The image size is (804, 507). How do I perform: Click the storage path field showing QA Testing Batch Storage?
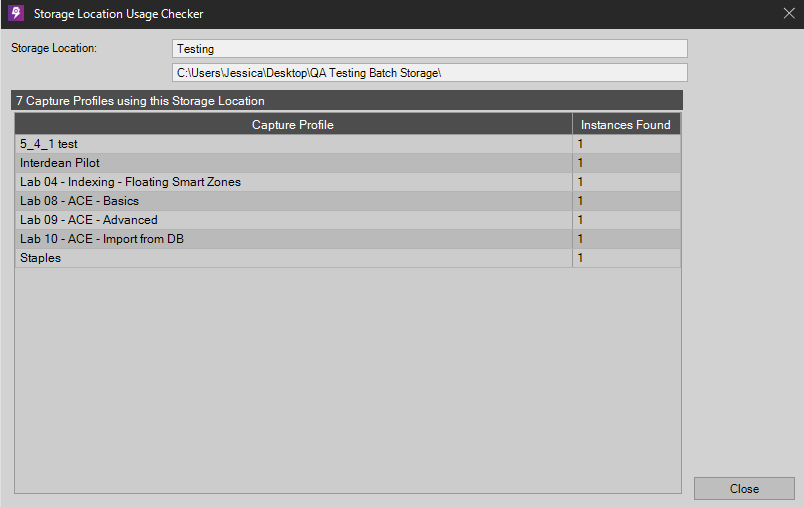point(430,73)
